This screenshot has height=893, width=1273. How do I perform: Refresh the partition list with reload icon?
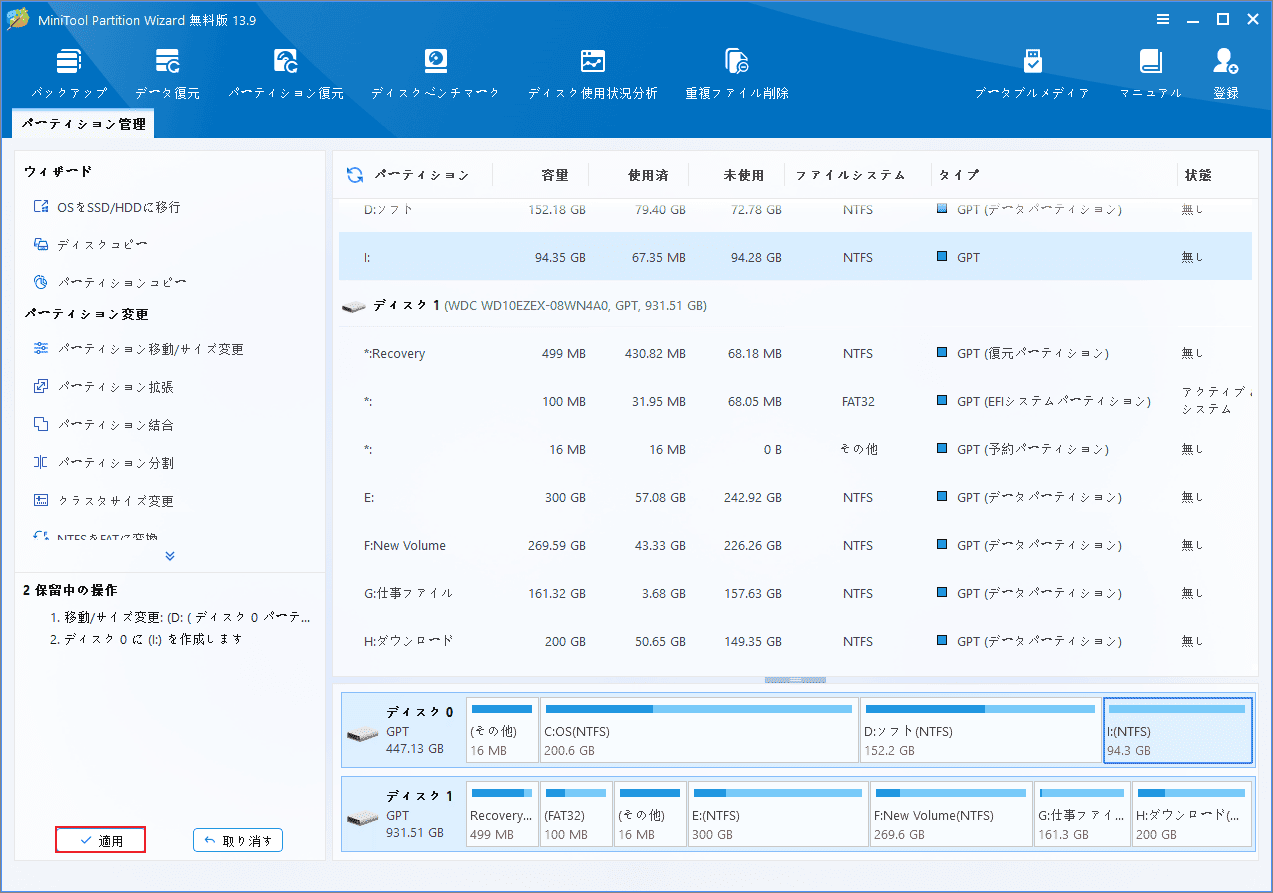coord(355,175)
